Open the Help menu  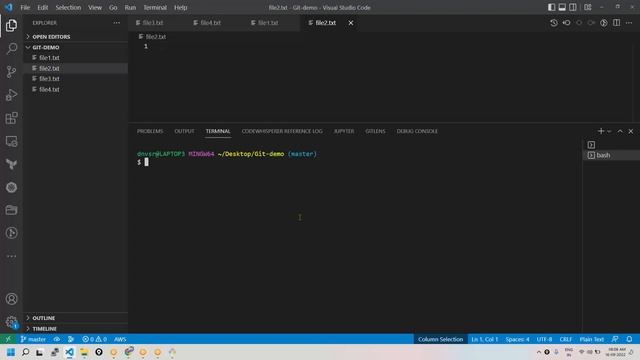pyautogui.click(x=180, y=7)
